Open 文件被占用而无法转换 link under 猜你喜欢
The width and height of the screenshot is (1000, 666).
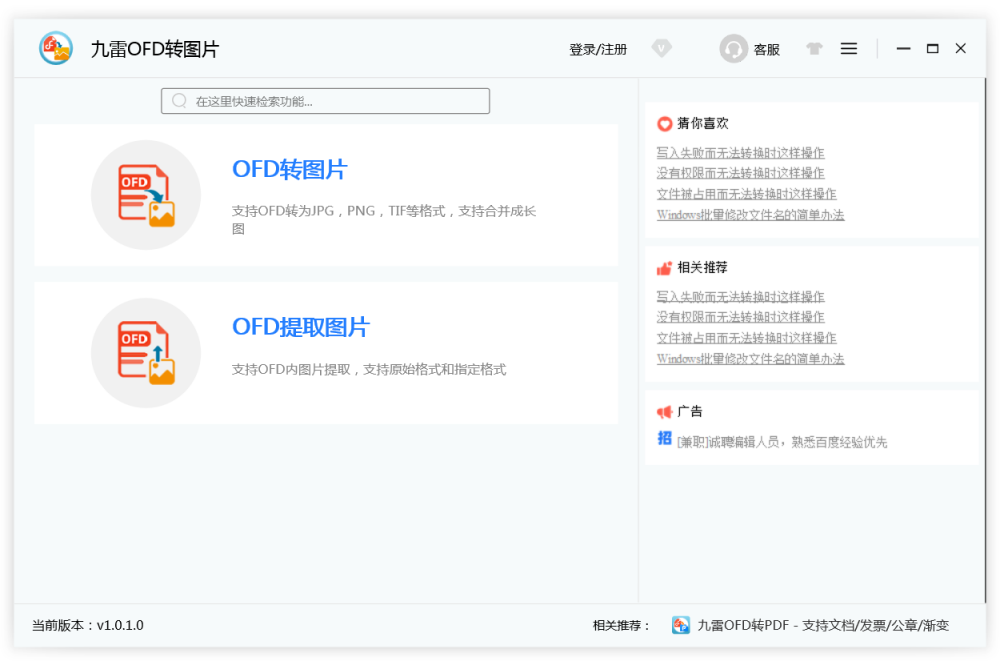[x=746, y=193]
